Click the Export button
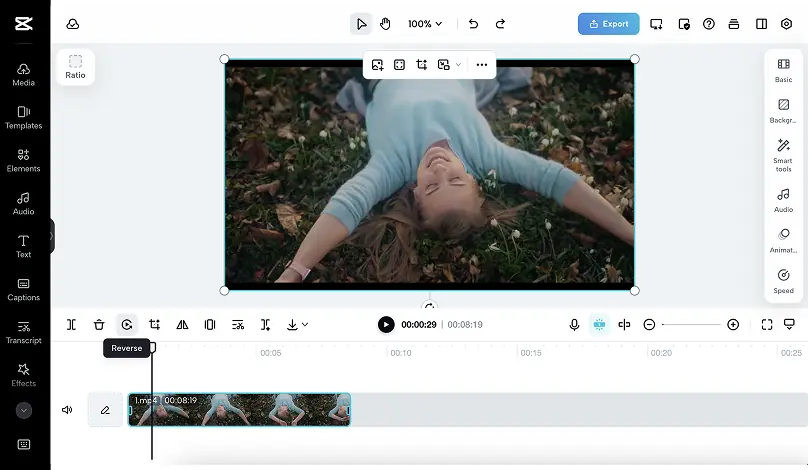This screenshot has width=808, height=470. pyautogui.click(x=608, y=24)
